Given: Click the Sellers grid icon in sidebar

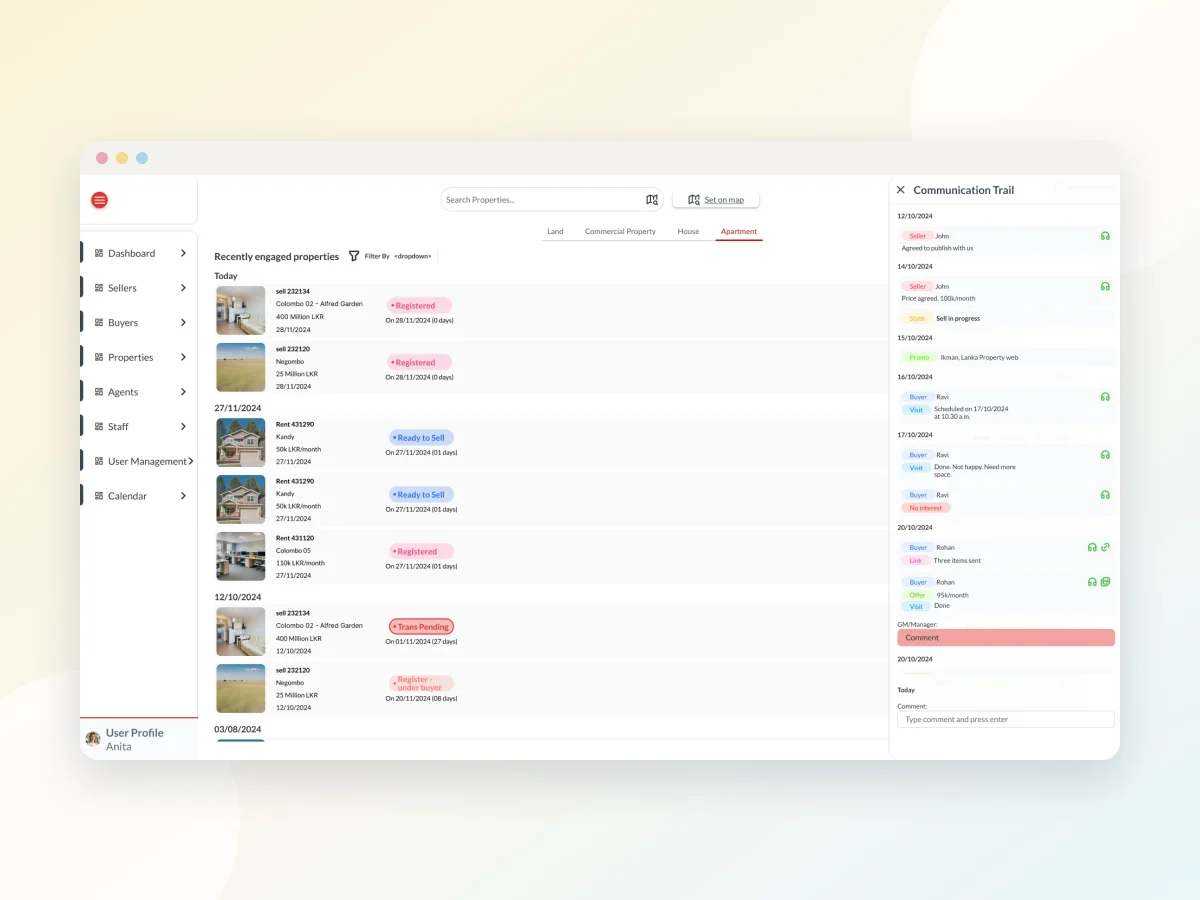Looking at the screenshot, I should 99,288.
